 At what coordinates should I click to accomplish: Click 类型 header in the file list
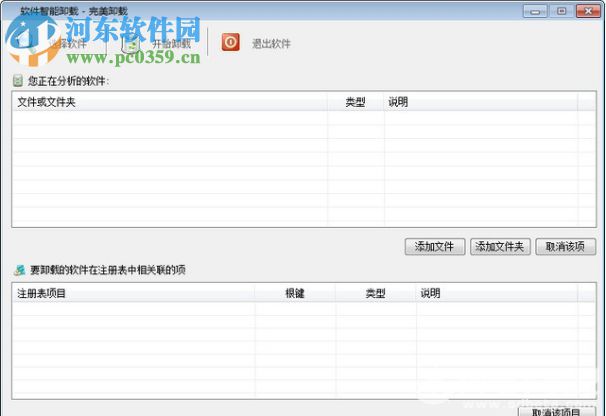coord(356,102)
